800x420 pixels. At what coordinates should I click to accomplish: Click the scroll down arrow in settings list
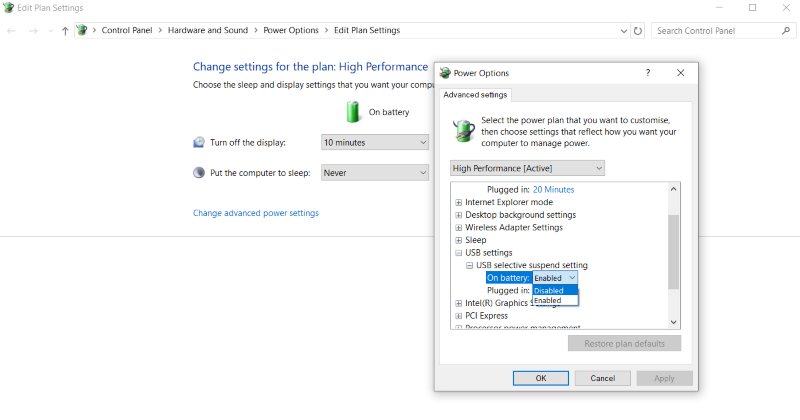coord(673,322)
